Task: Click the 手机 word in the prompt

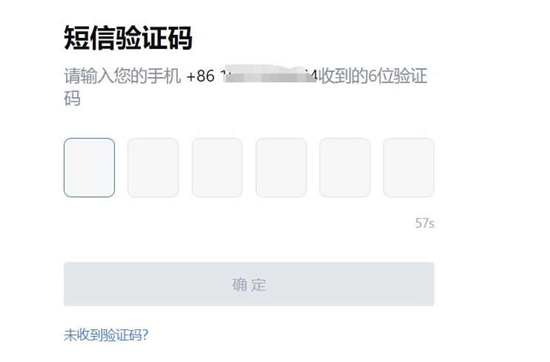Action: click(x=164, y=76)
